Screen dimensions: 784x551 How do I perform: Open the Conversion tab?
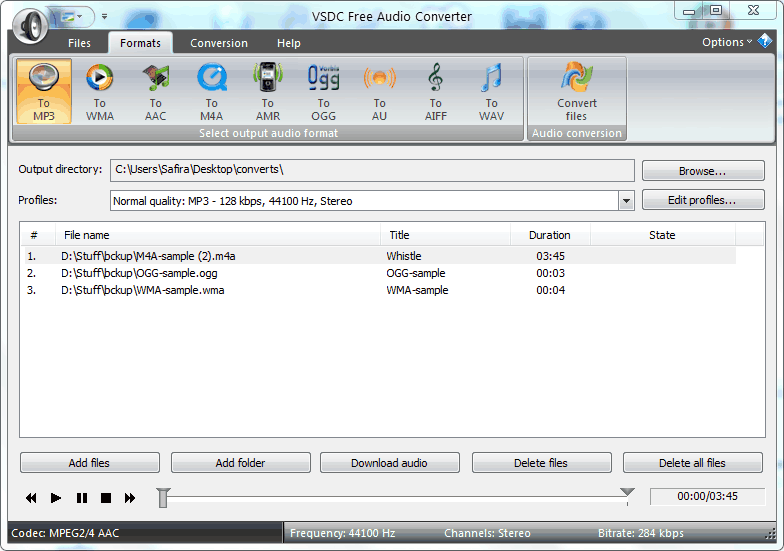click(218, 43)
